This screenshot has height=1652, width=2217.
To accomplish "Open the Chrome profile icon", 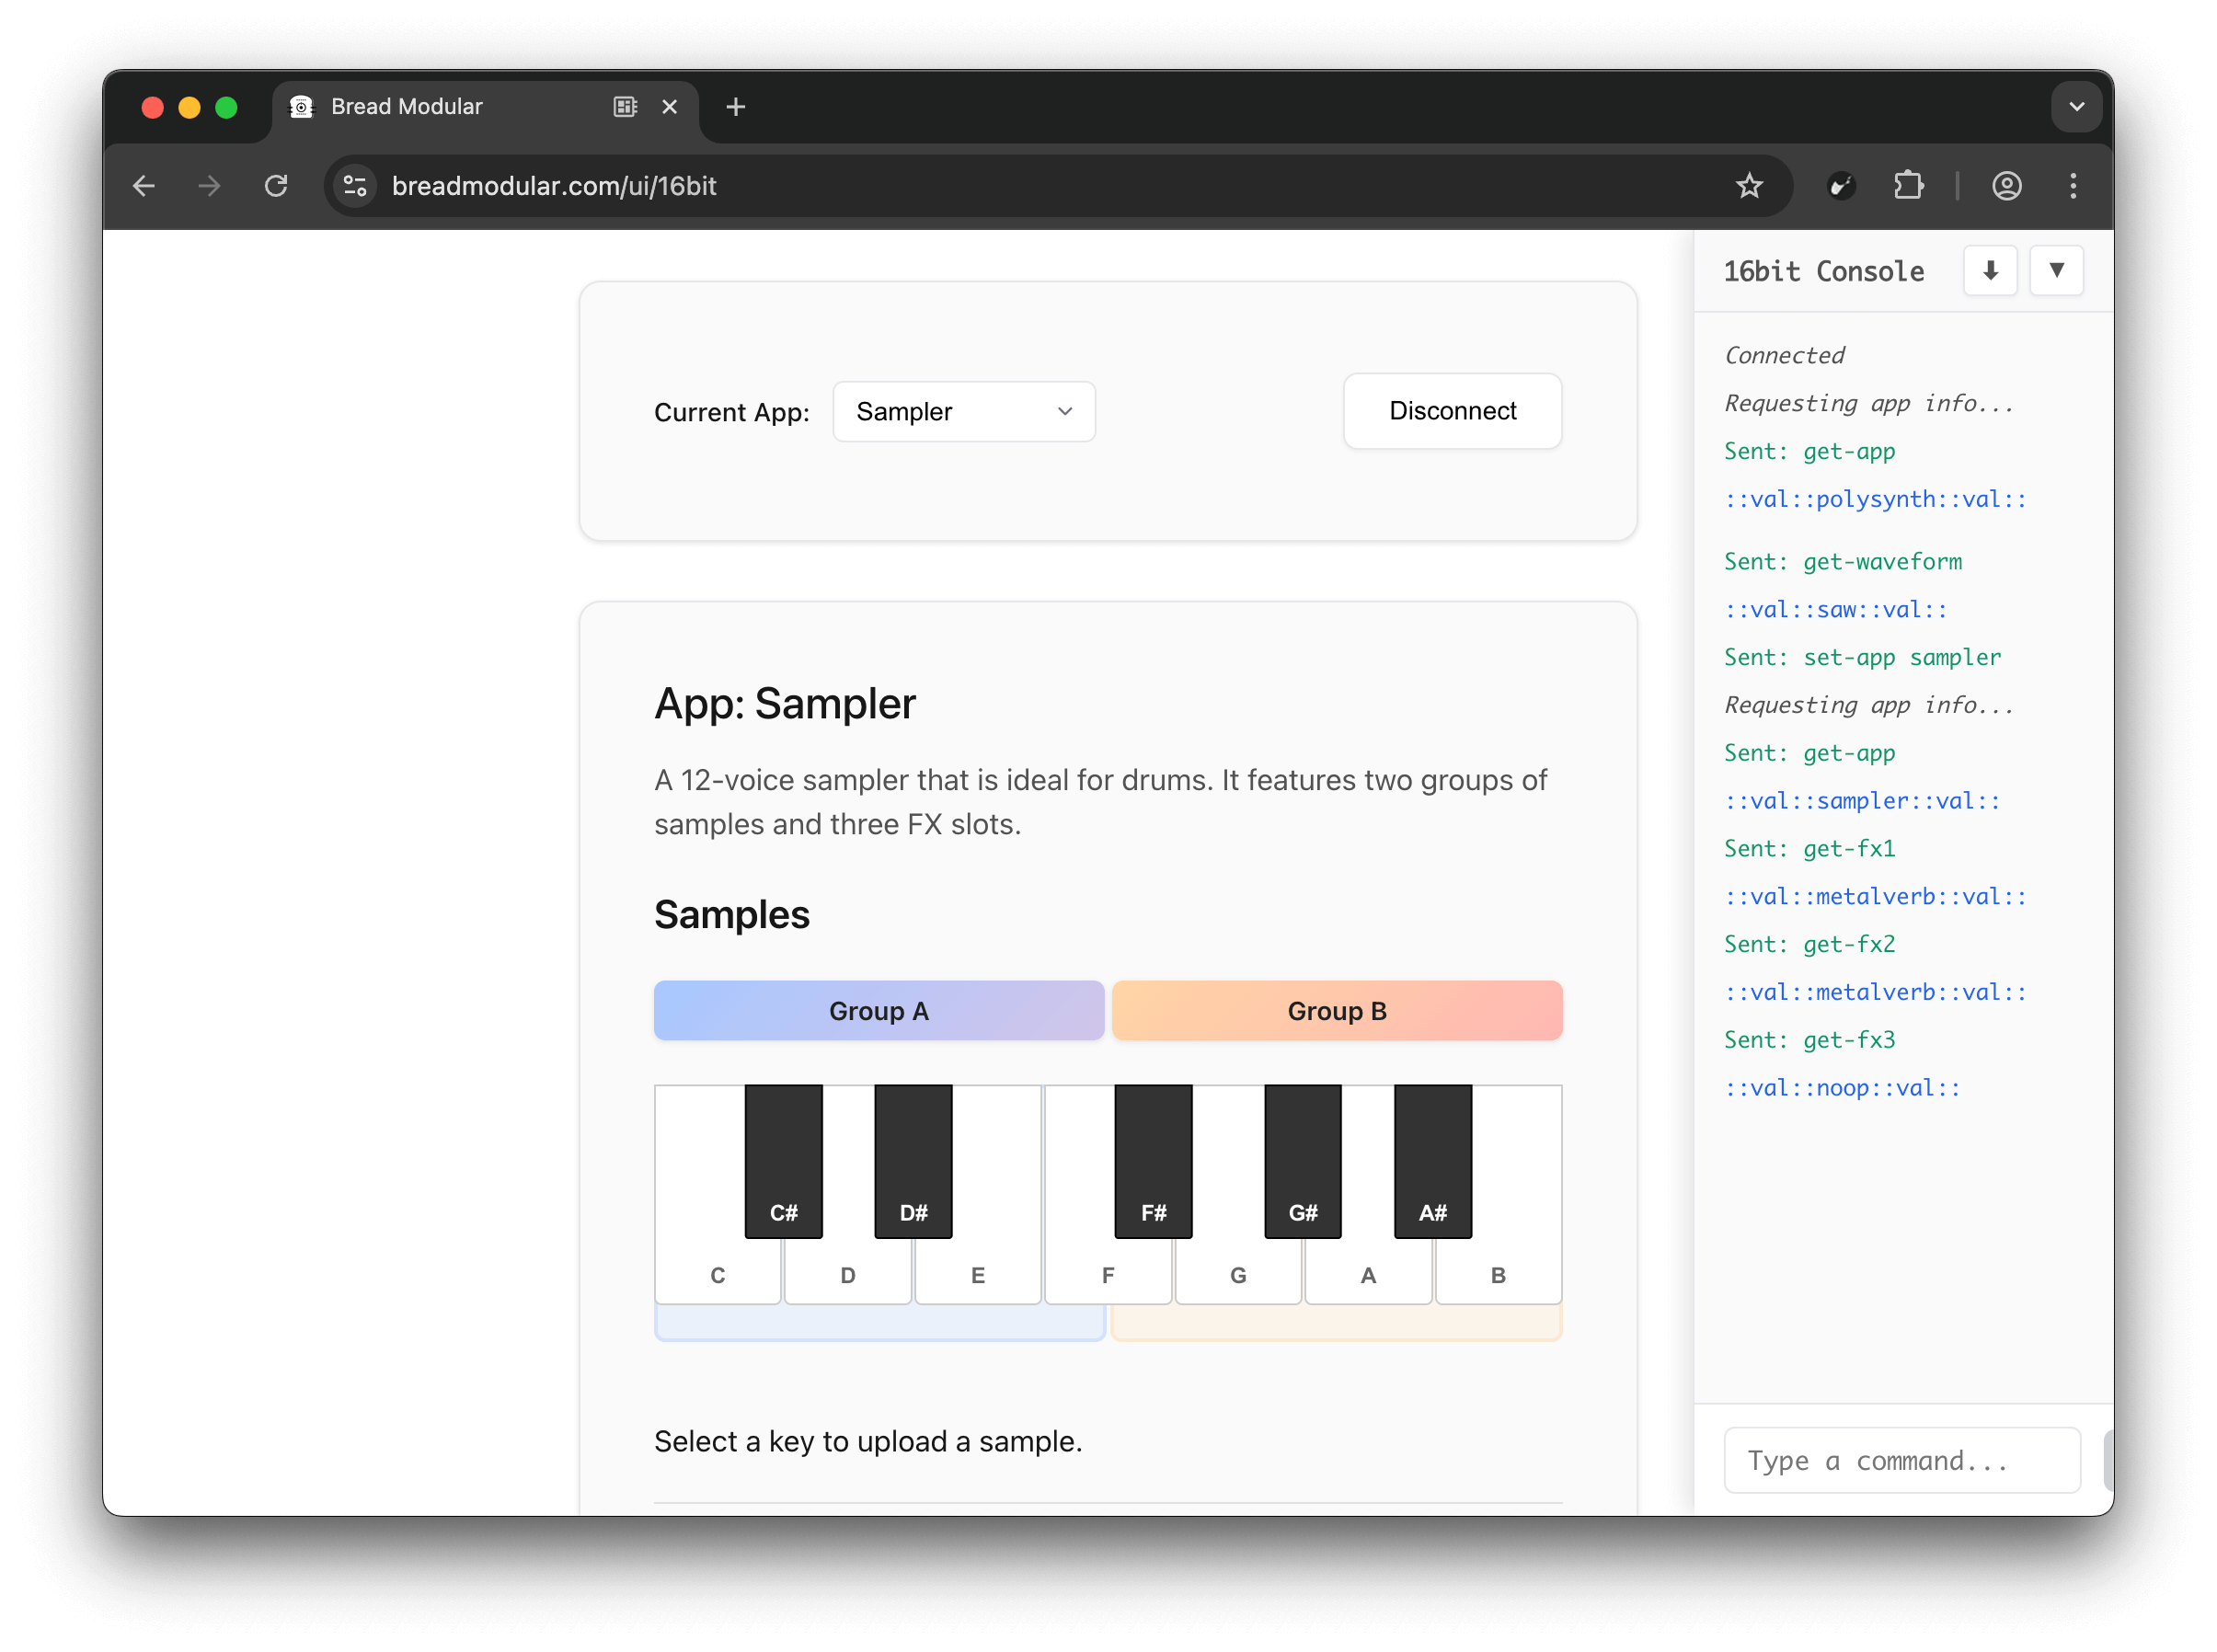I will pos(2006,186).
